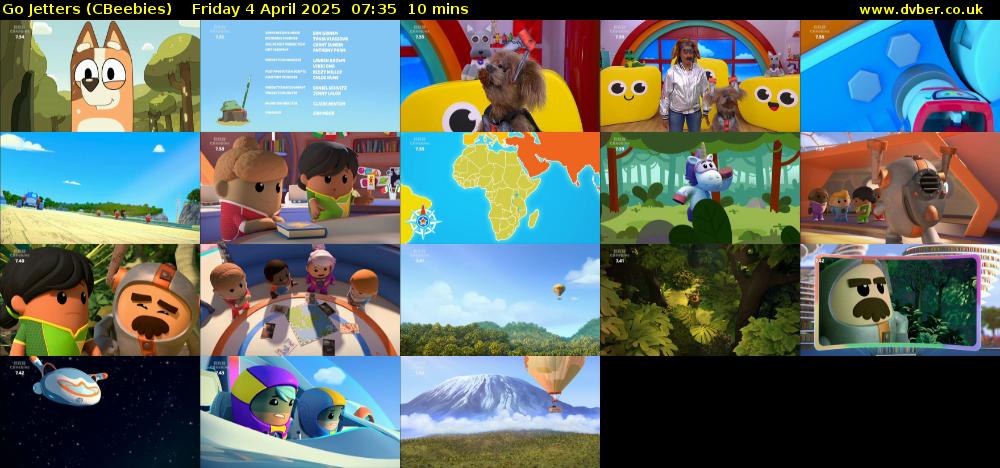
Task: Select the orange hangar with robot thumbnail
Action: (900, 188)
